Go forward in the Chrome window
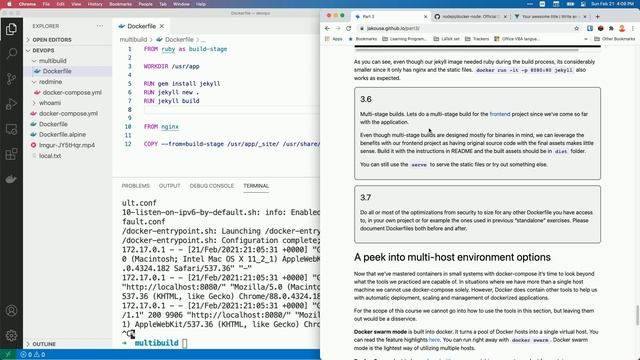640x360 pixels. [x=338, y=28]
